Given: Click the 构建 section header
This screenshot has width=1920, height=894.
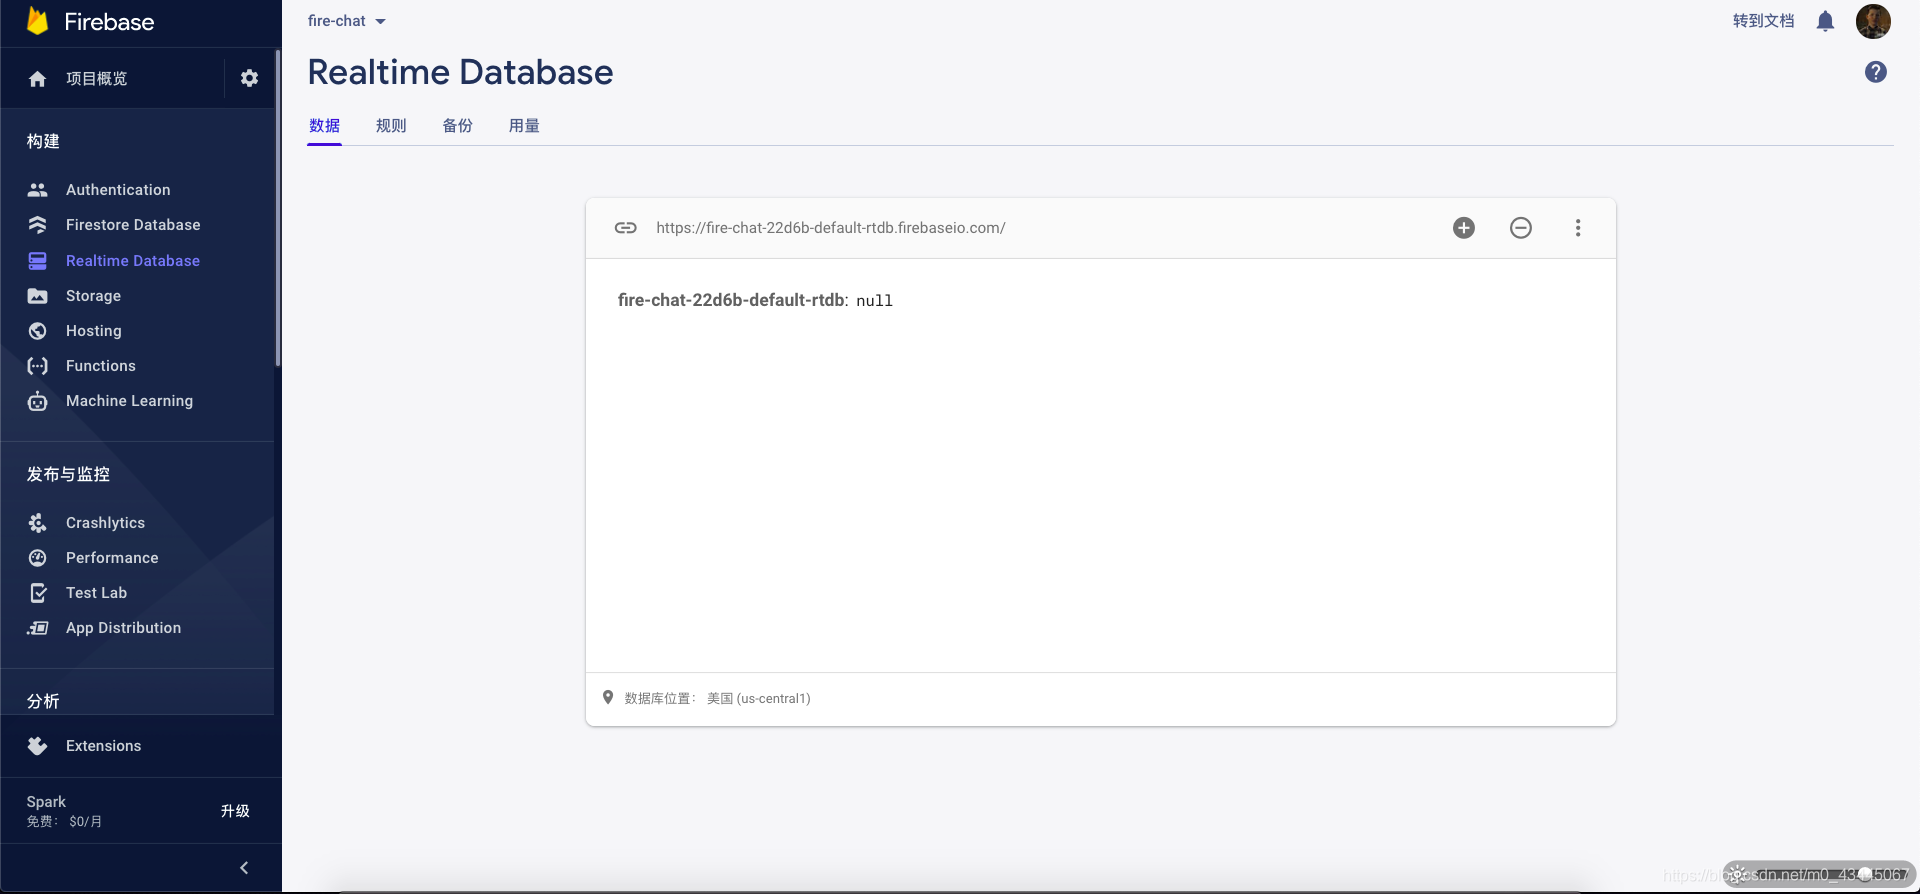Looking at the screenshot, I should click(43, 142).
